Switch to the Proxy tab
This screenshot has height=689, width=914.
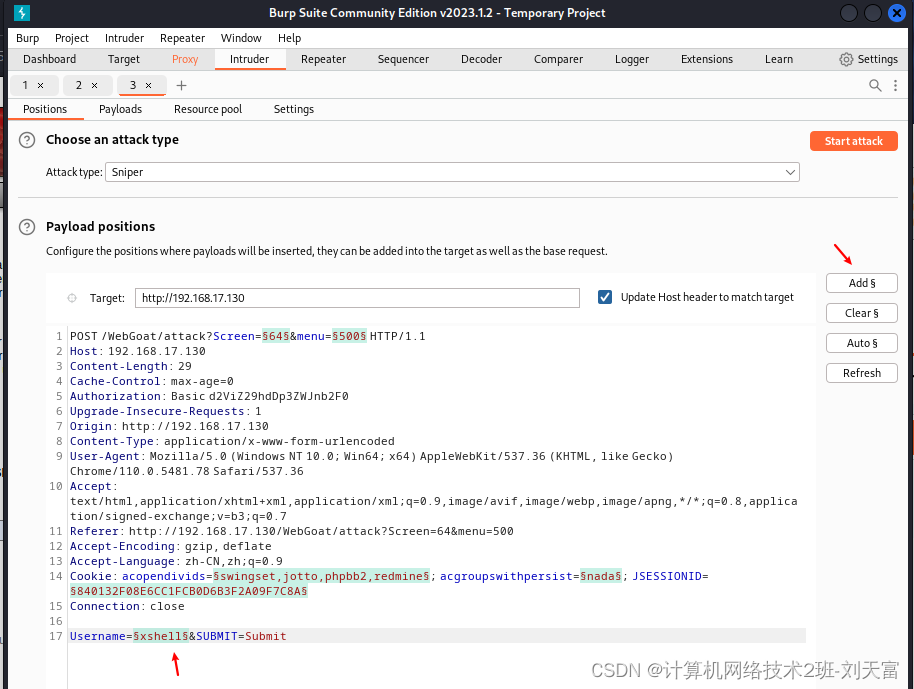pos(185,59)
